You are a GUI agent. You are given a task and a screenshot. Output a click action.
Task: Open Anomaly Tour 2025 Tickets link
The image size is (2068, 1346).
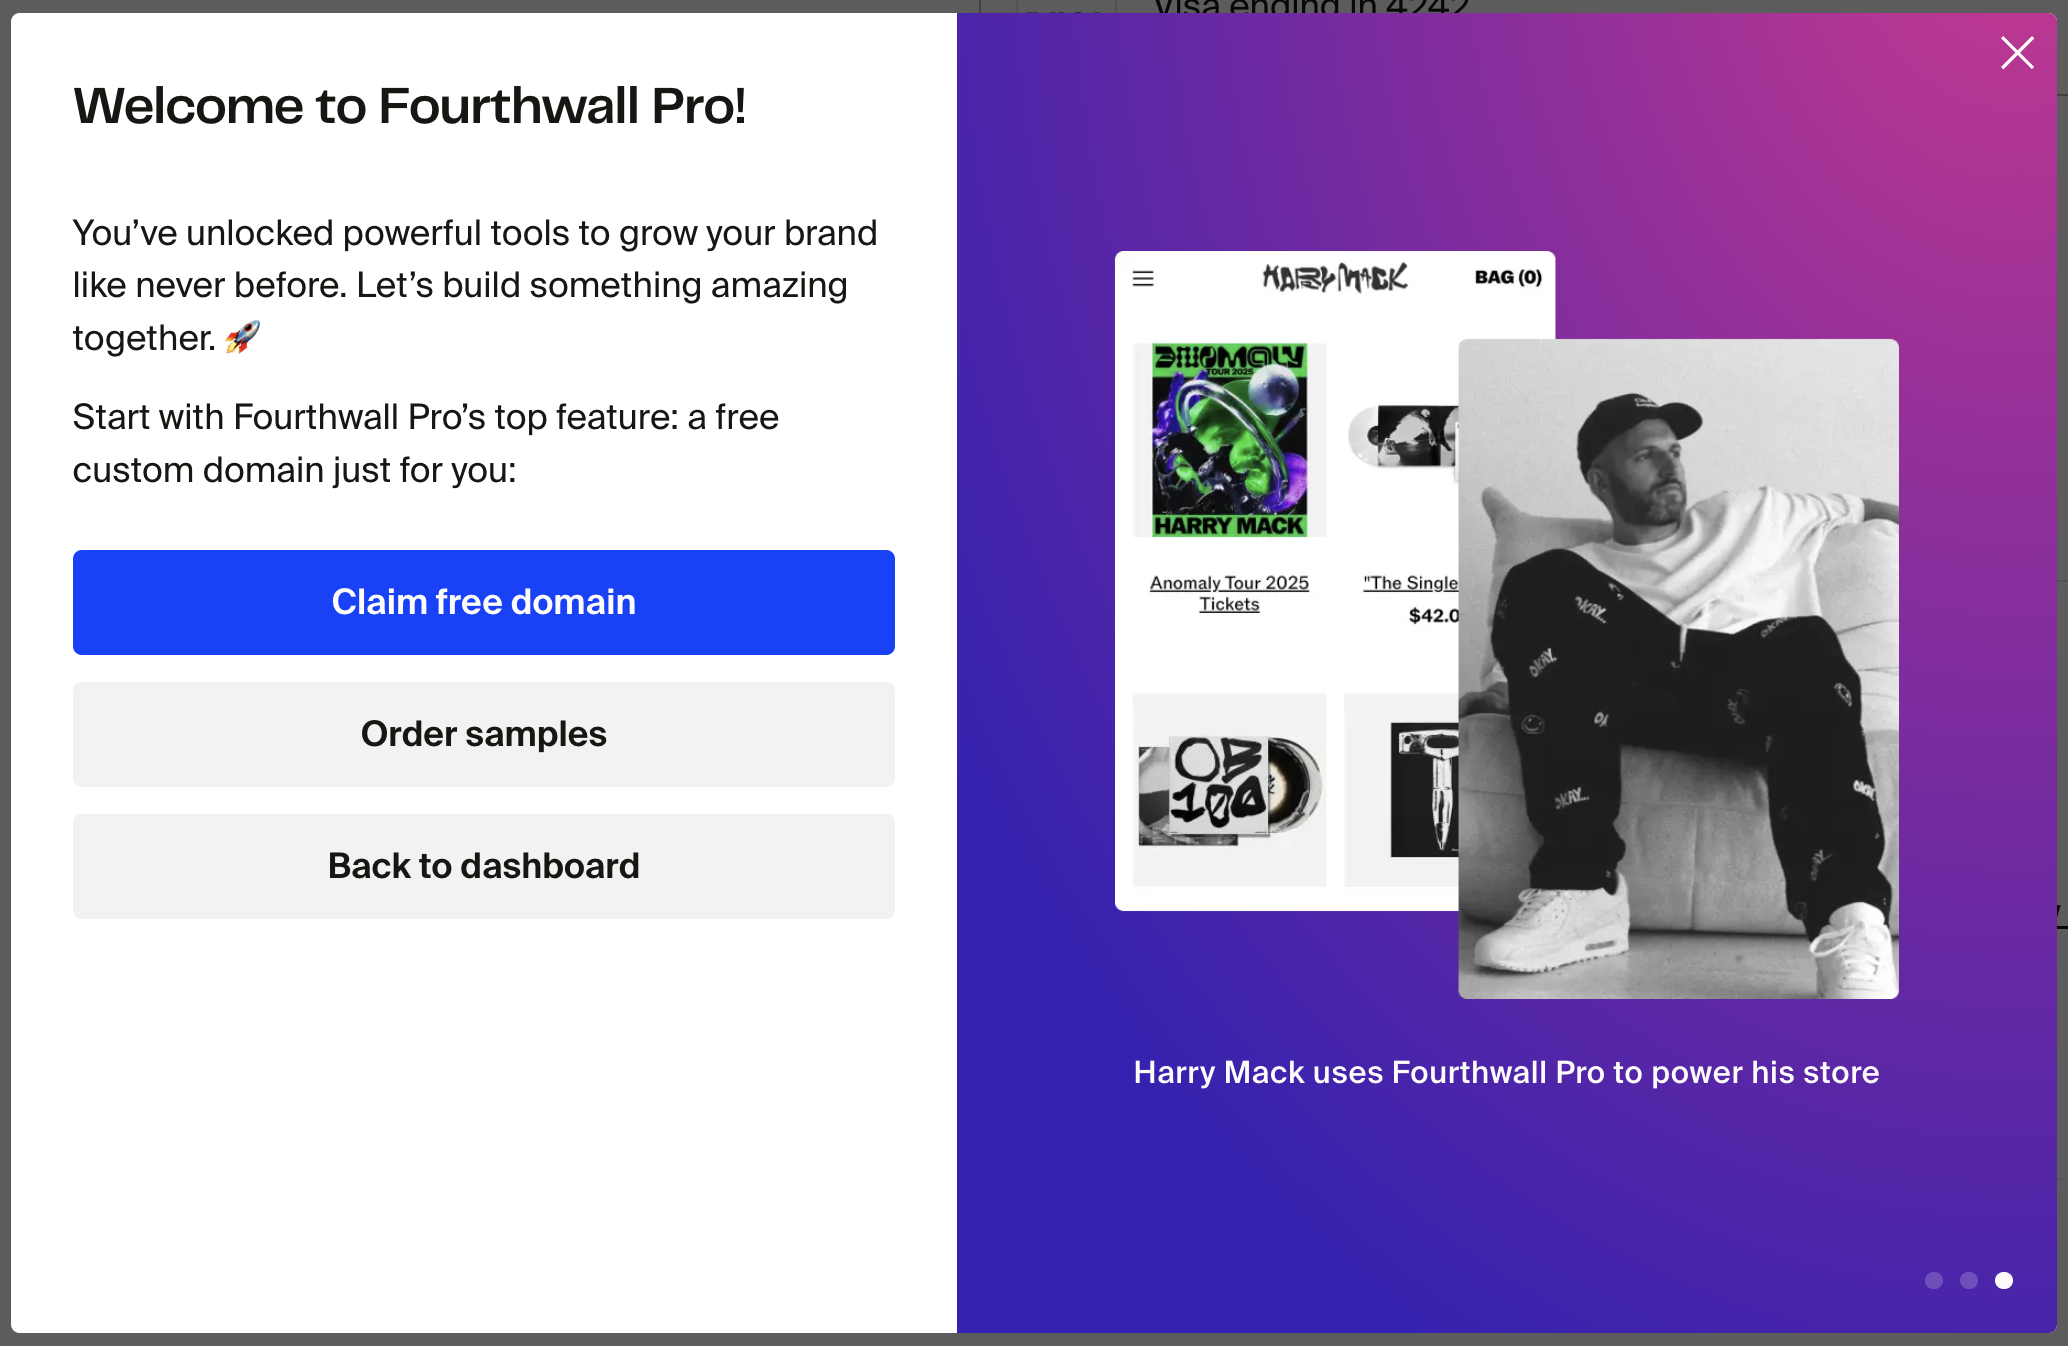(x=1229, y=593)
